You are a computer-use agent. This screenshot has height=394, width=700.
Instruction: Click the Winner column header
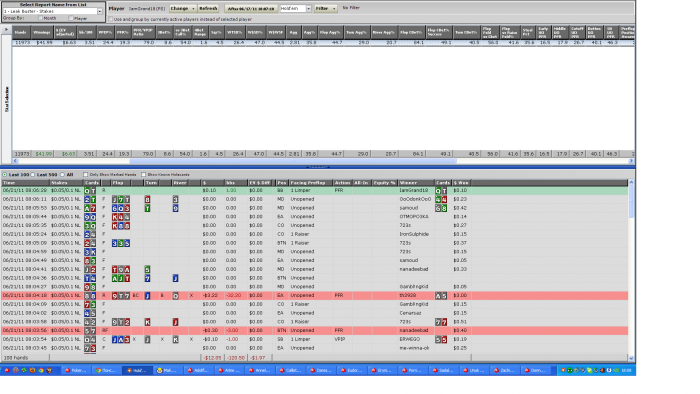pyautogui.click(x=416, y=182)
